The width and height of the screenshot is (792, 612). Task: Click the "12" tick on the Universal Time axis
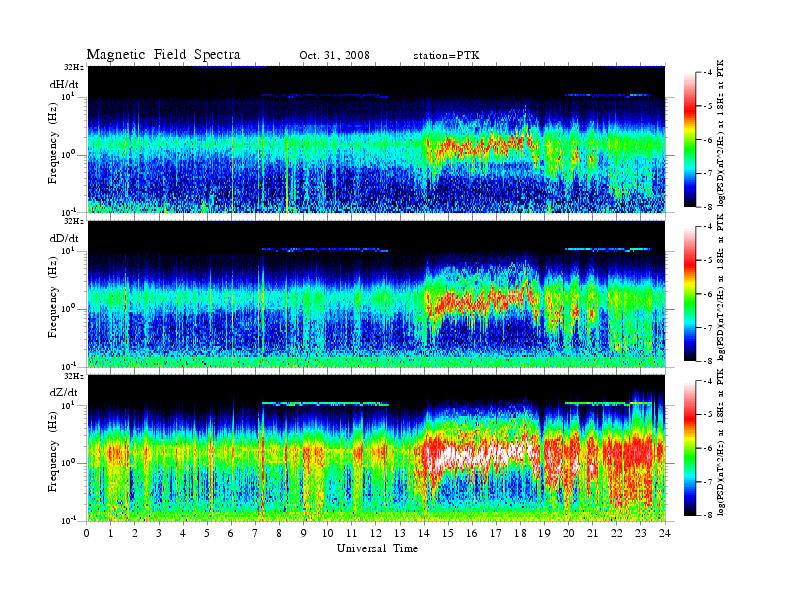point(376,533)
